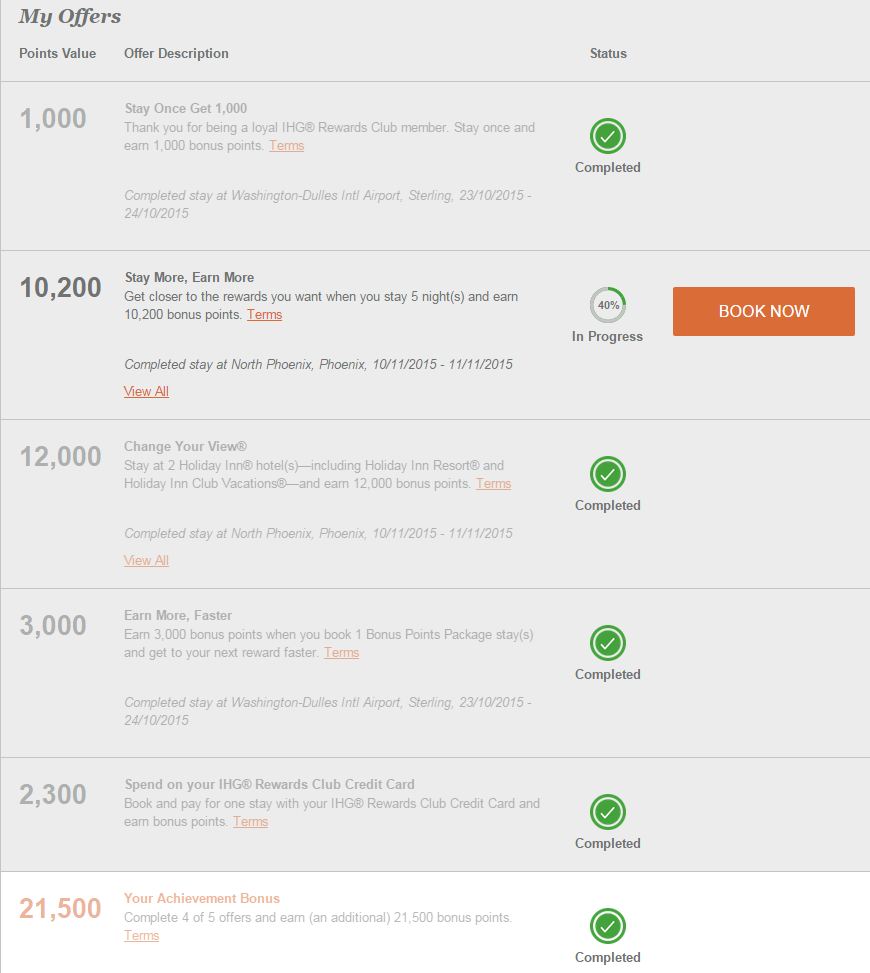870x973 pixels.
Task: Click the Points Value column header
Action: [x=58, y=53]
